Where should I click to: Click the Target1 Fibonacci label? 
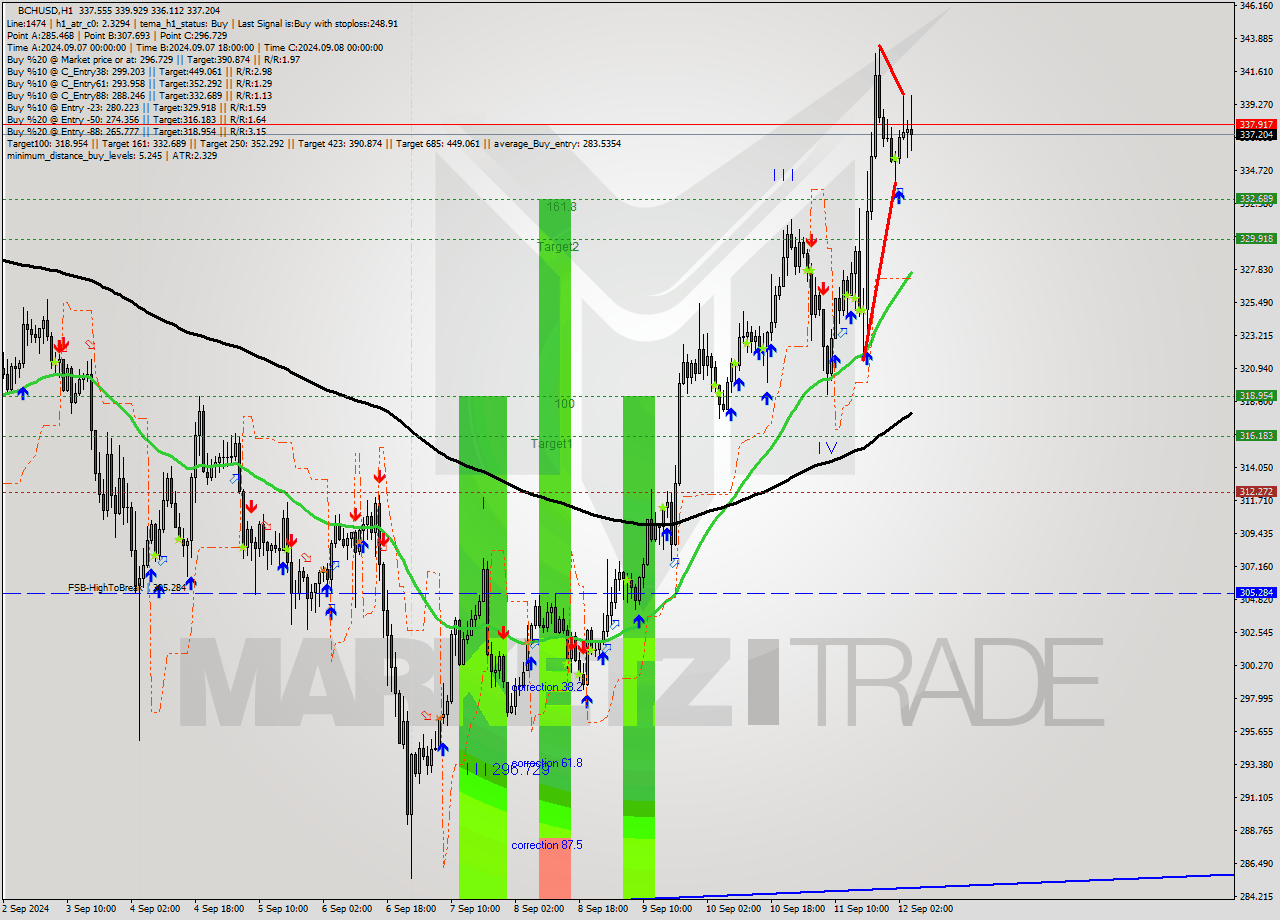point(552,443)
